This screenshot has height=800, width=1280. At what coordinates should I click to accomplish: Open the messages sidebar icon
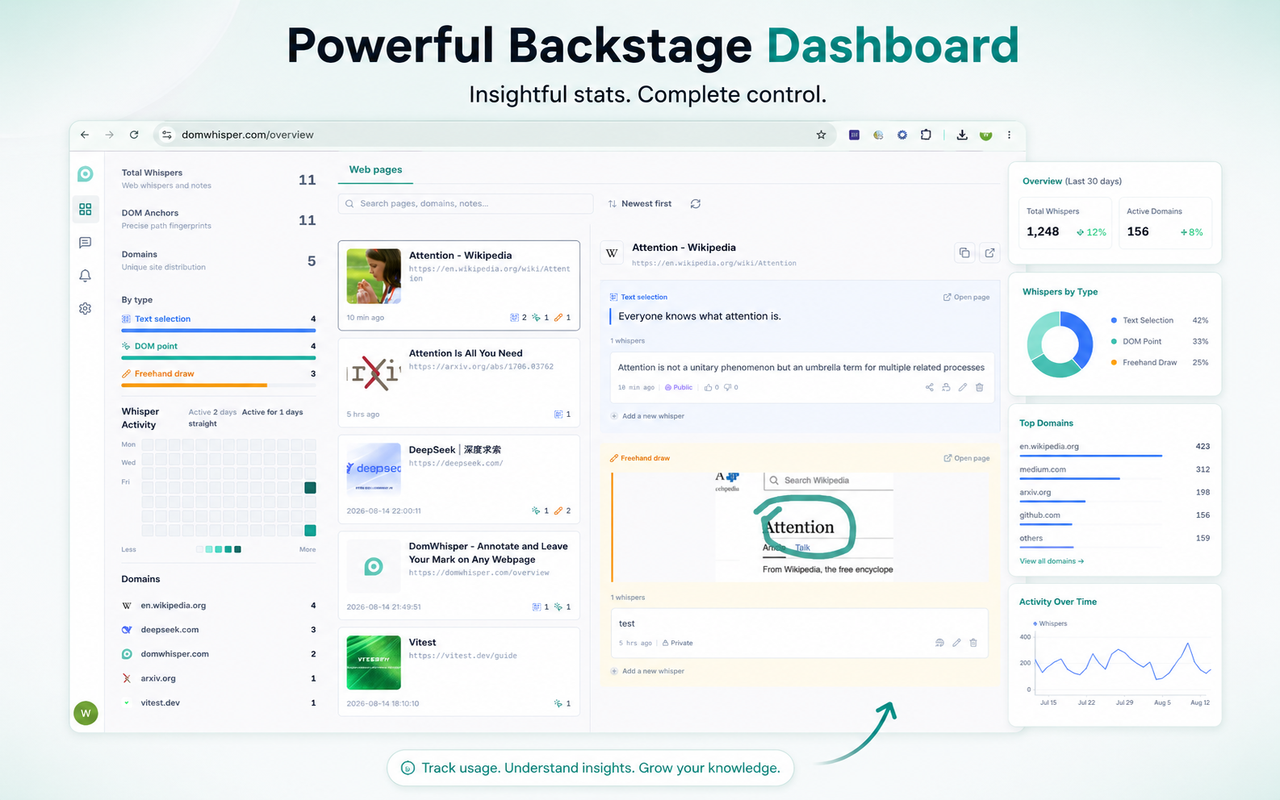click(85, 243)
